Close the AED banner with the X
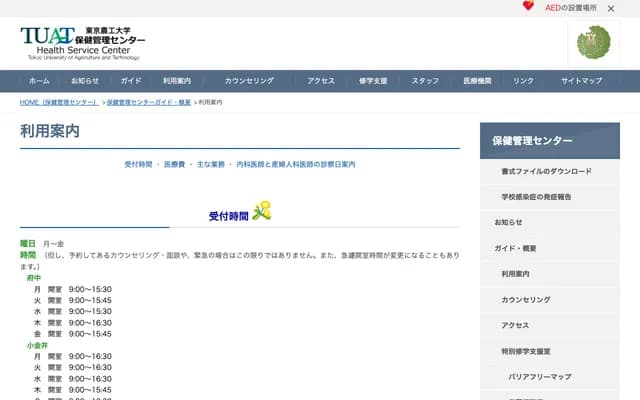This screenshot has height=400, width=640. [x=611, y=9]
